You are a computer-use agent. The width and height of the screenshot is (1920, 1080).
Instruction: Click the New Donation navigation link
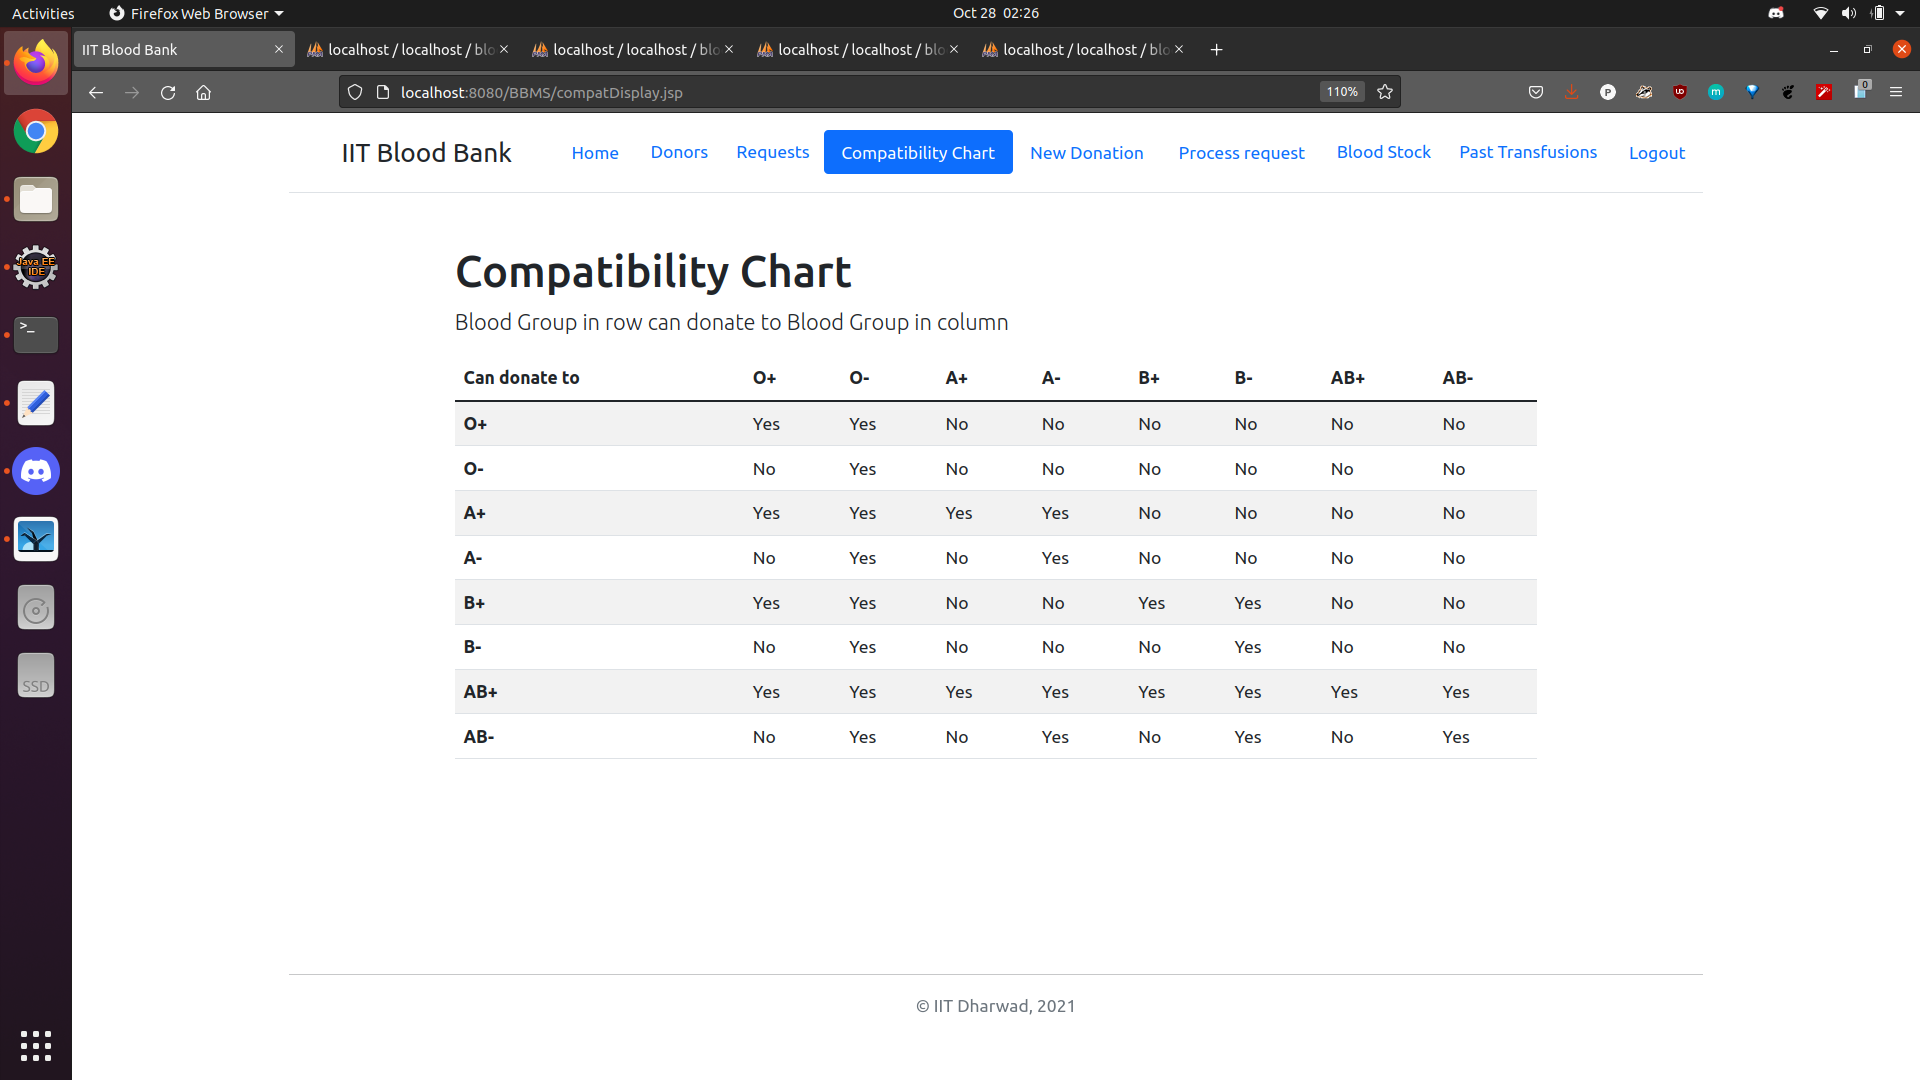click(1087, 152)
